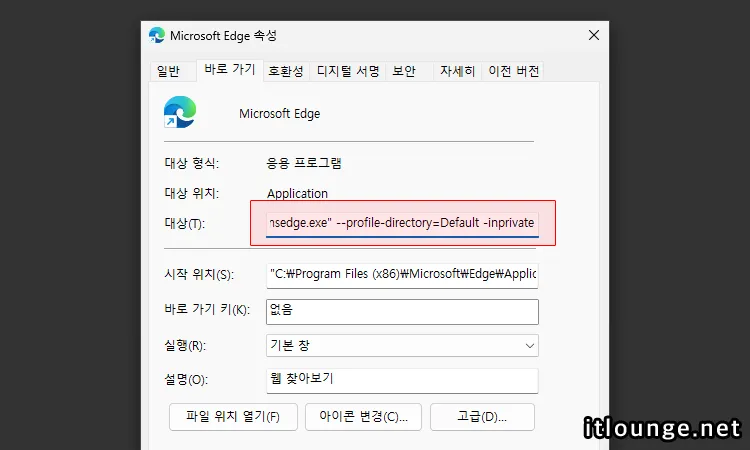Click the 설명(O): label
Viewport: 750px width, 450px height.
pos(186,380)
